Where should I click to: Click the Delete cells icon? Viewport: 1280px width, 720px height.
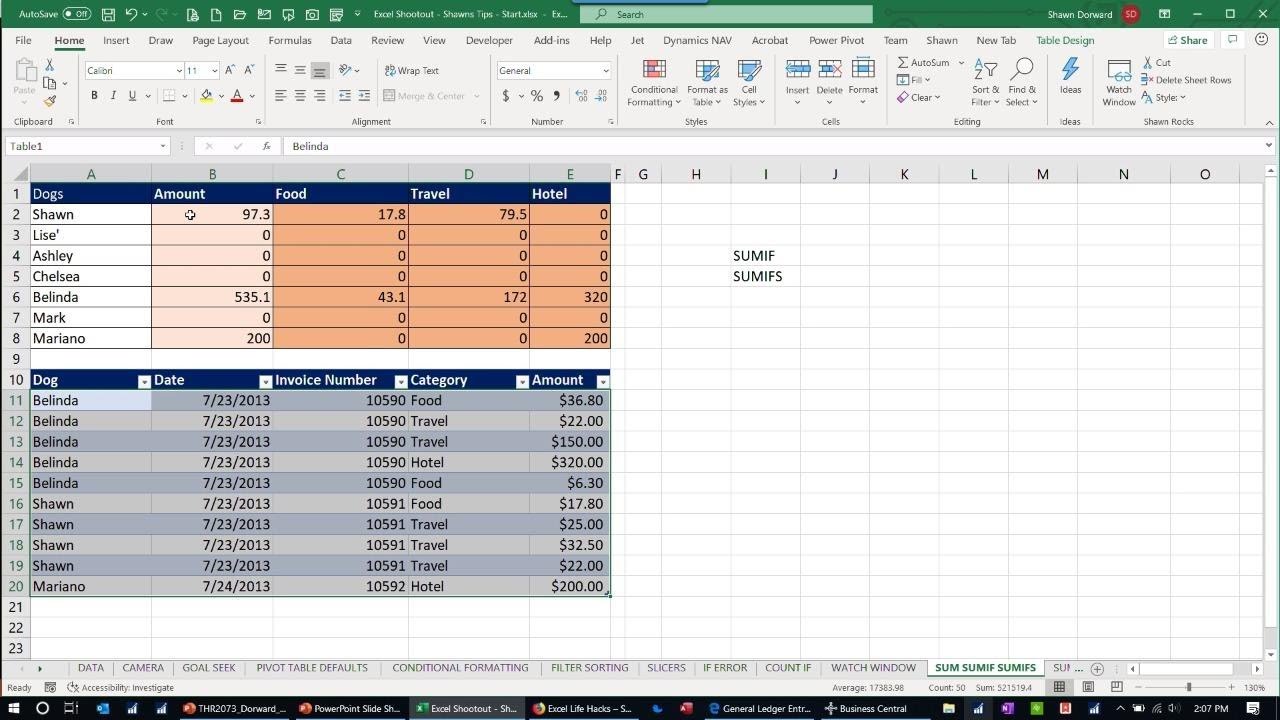829,70
